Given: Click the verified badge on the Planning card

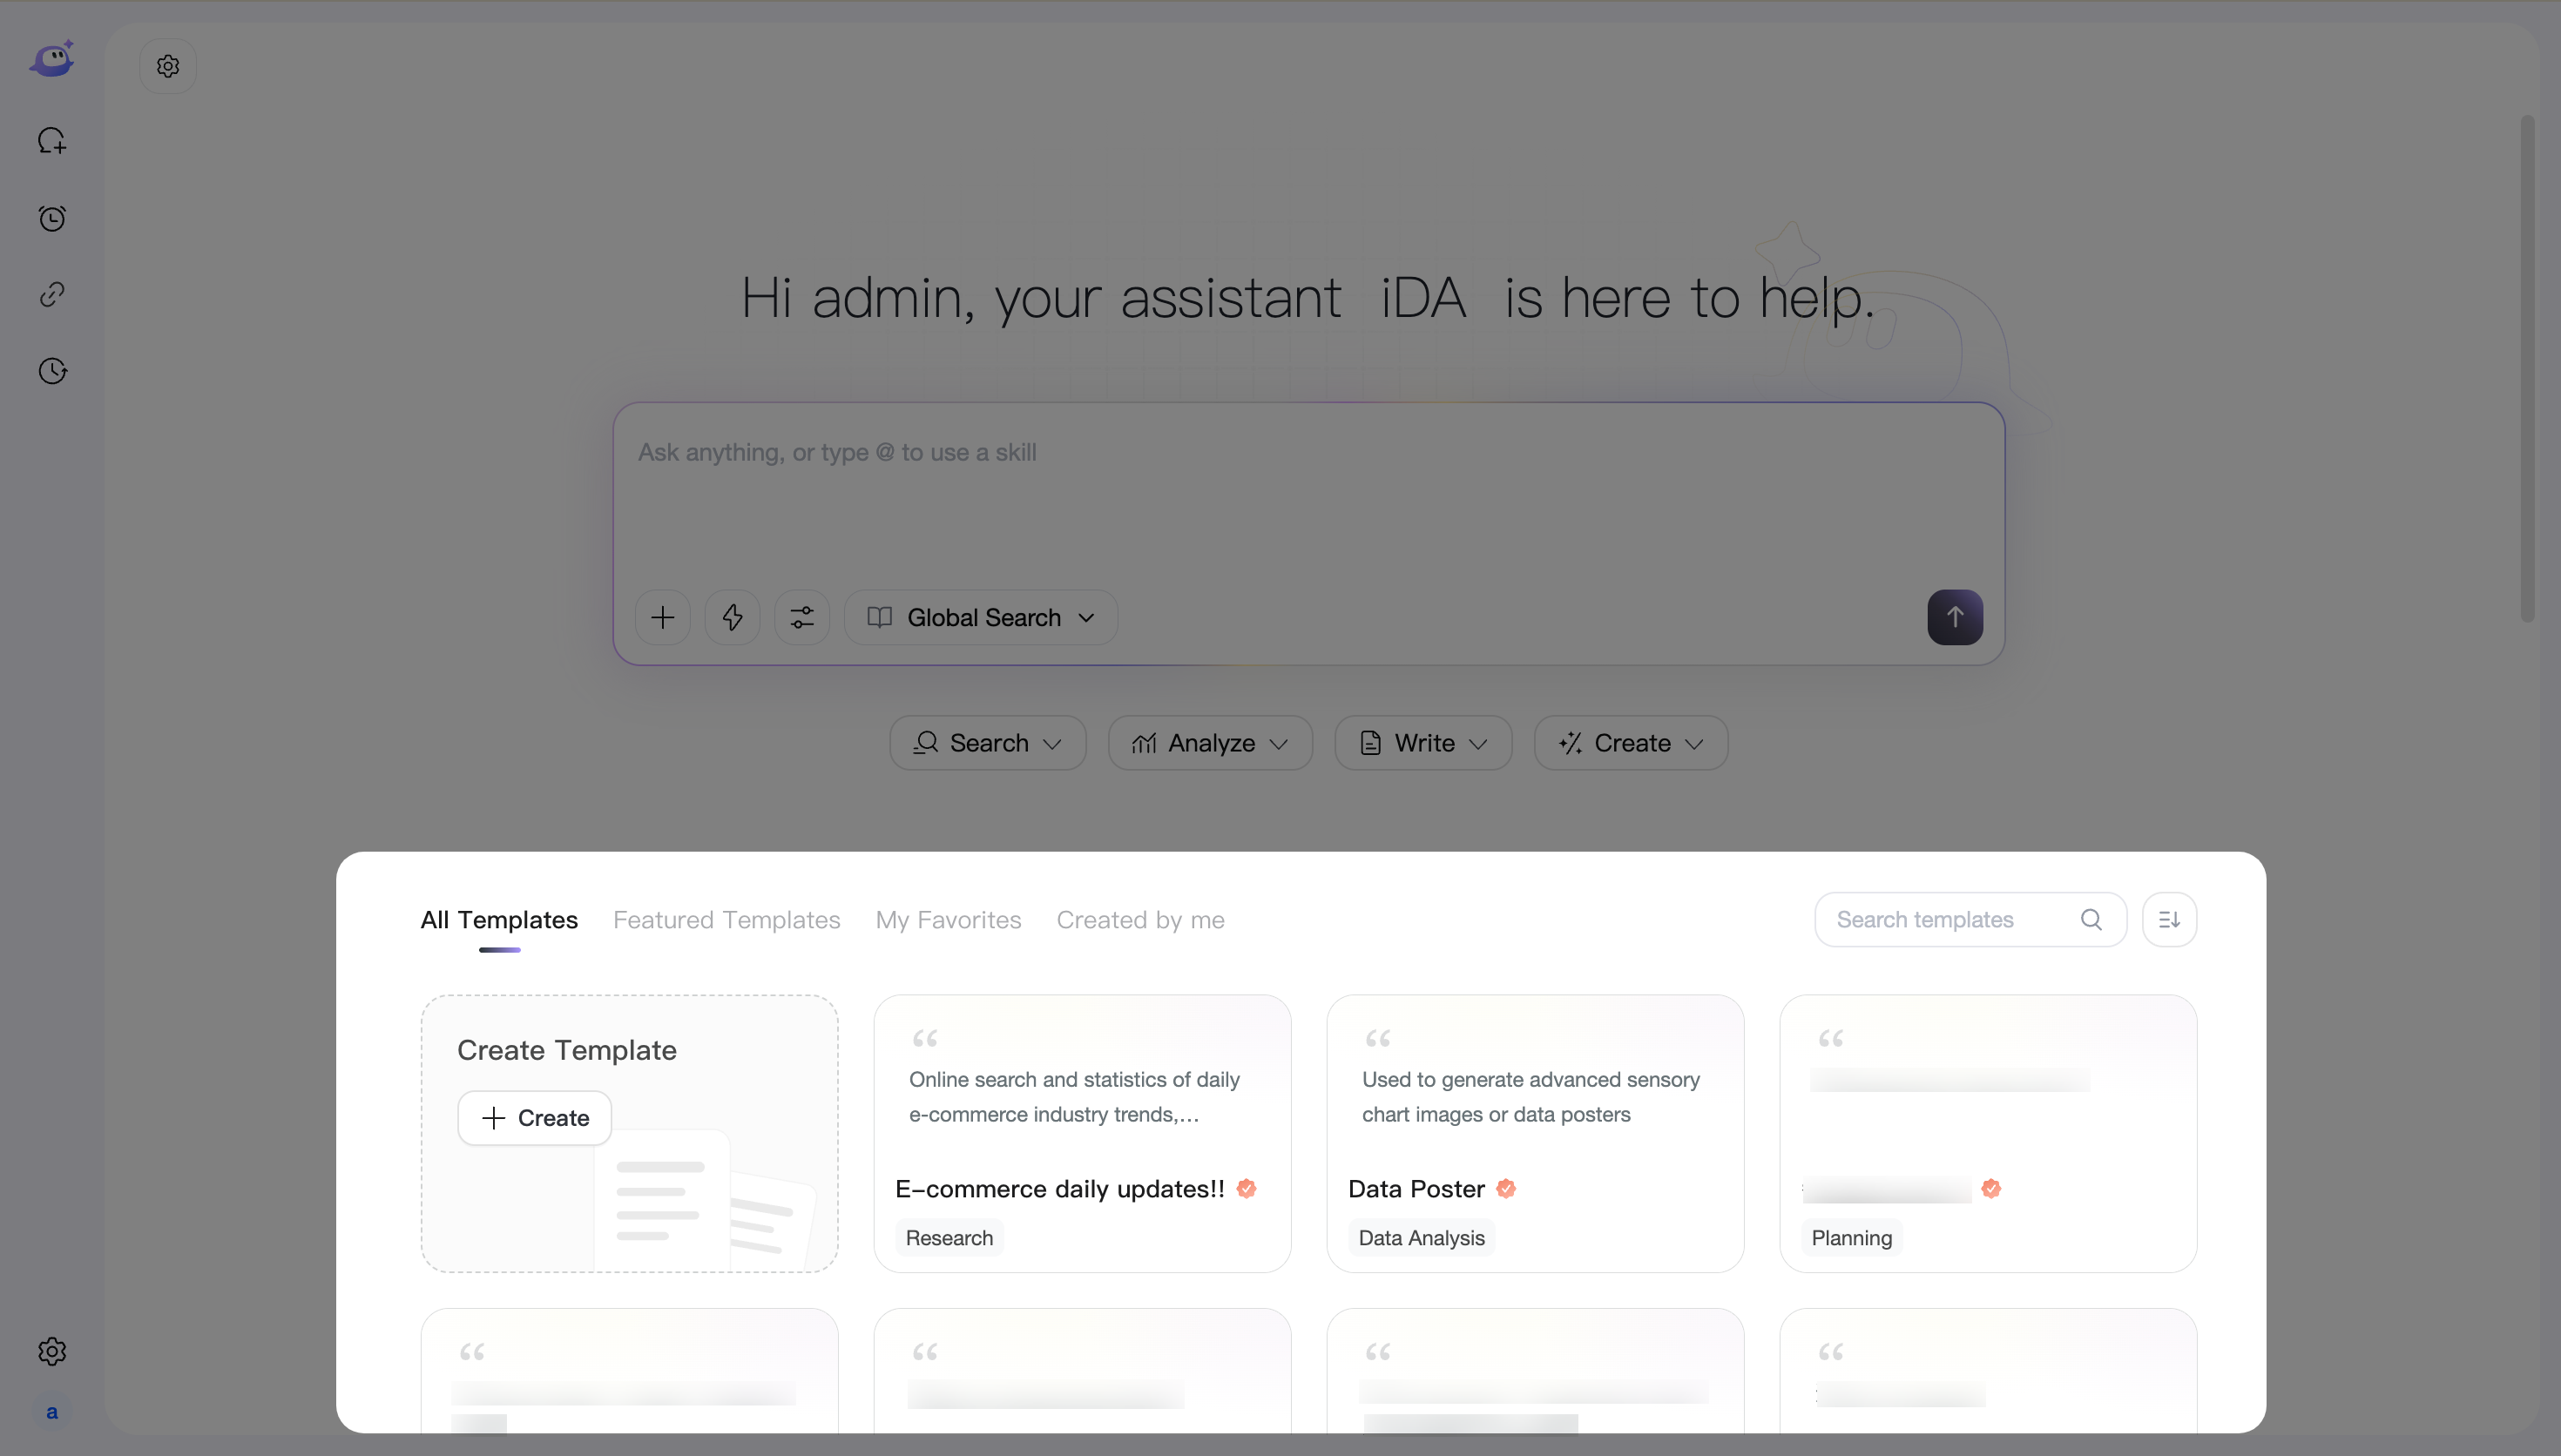Looking at the screenshot, I should [x=1991, y=1188].
